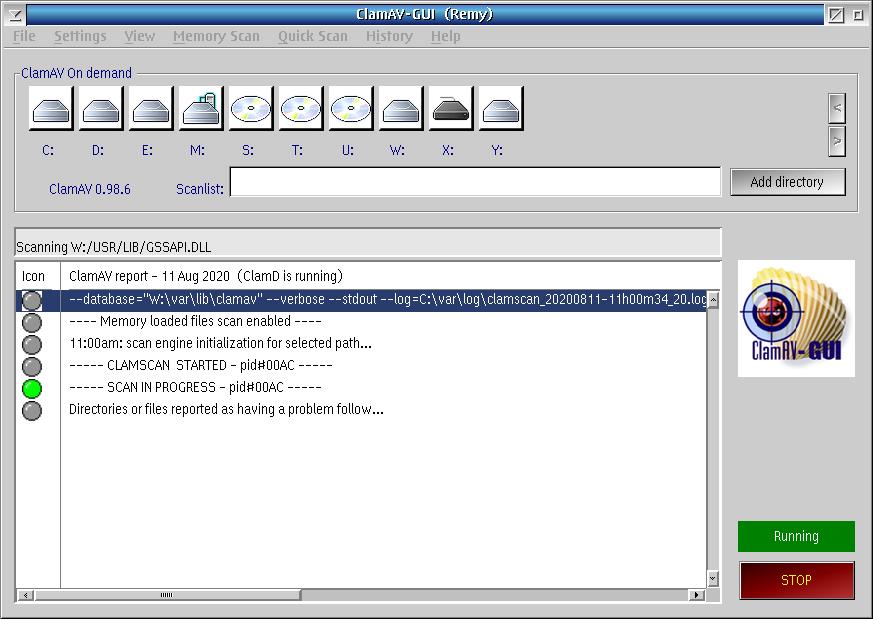Select the U: optical disc drive icon
Viewport: 873px width, 619px height.
tap(351, 109)
